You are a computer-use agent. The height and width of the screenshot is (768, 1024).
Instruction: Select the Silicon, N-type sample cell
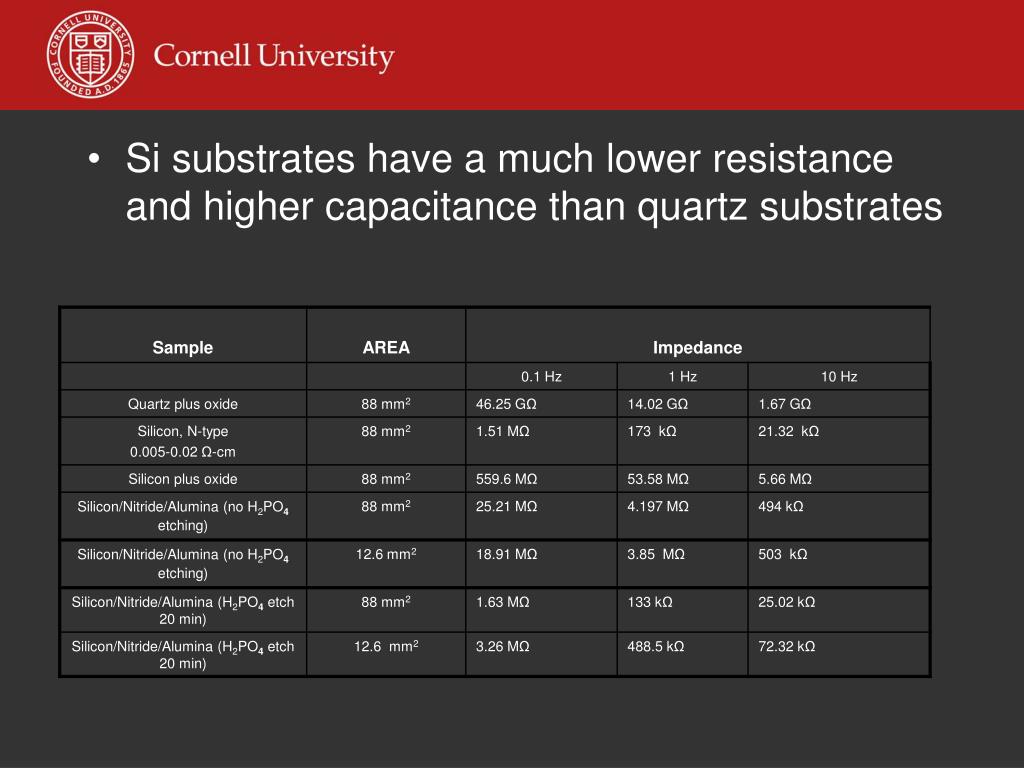pos(183,441)
